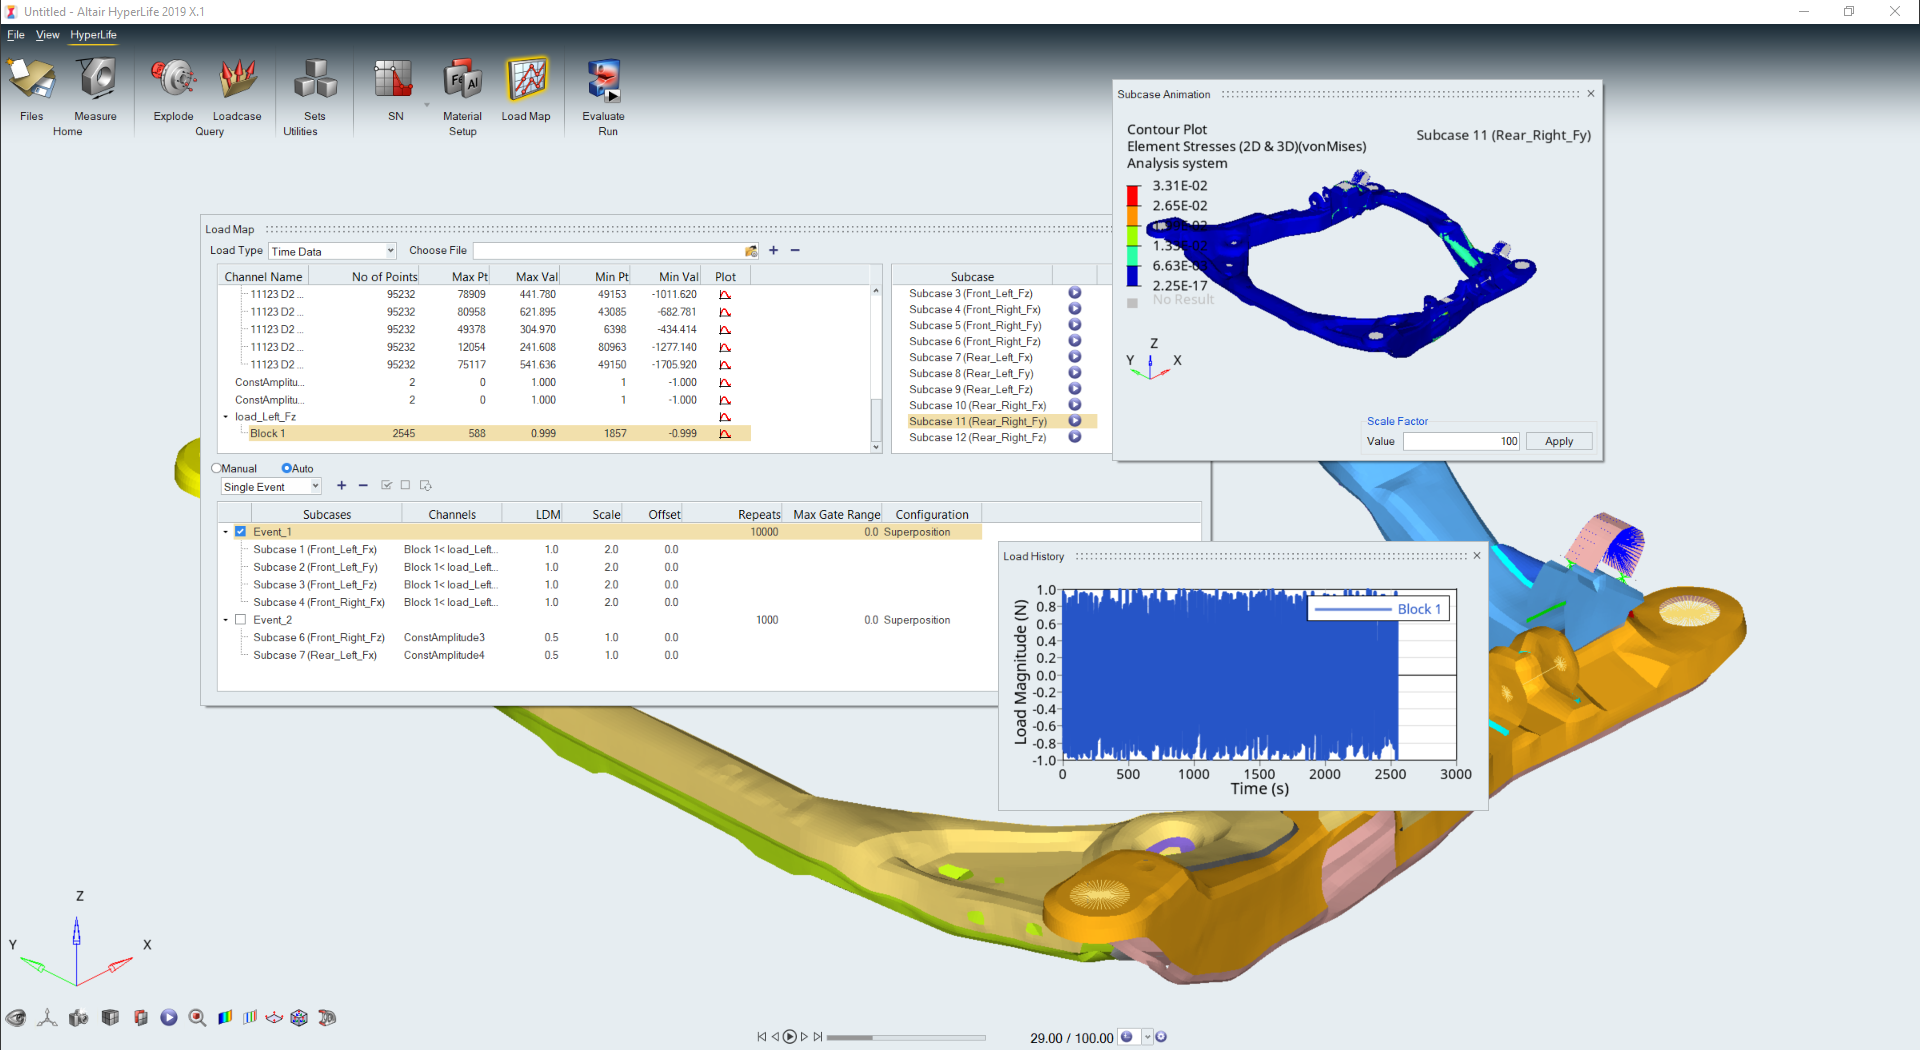This screenshot has width=1920, height=1050.
Task: Open the Material setup tool
Action: point(462,80)
